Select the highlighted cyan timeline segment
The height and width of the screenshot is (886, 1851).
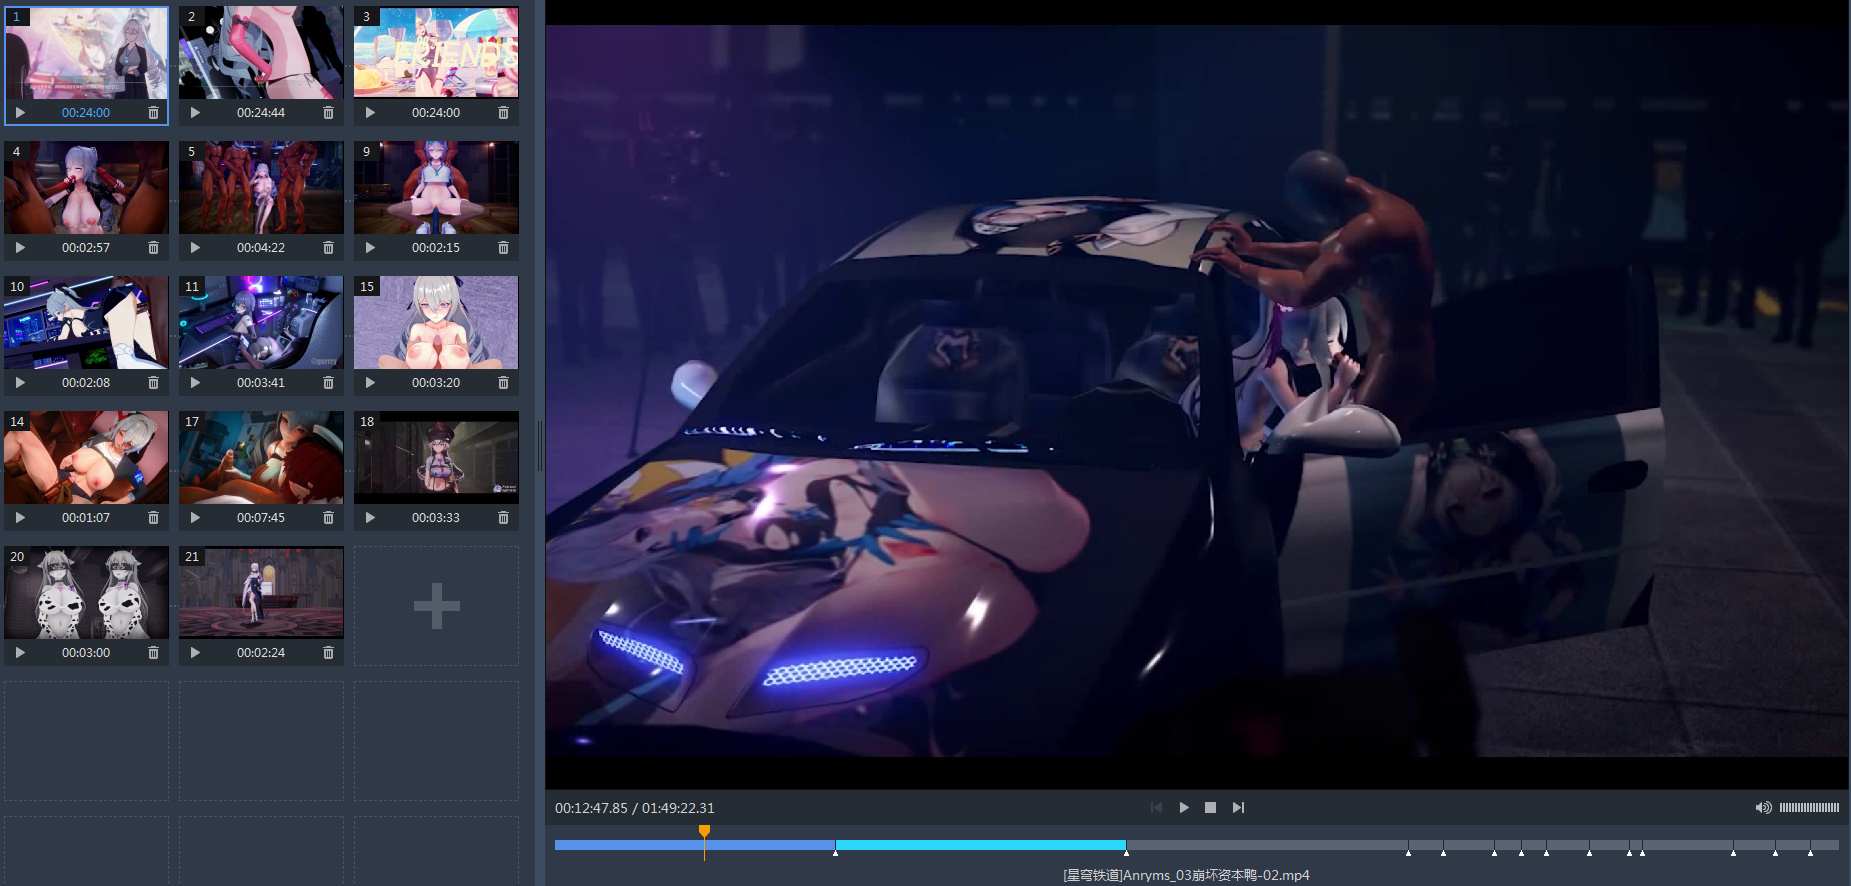coord(980,845)
